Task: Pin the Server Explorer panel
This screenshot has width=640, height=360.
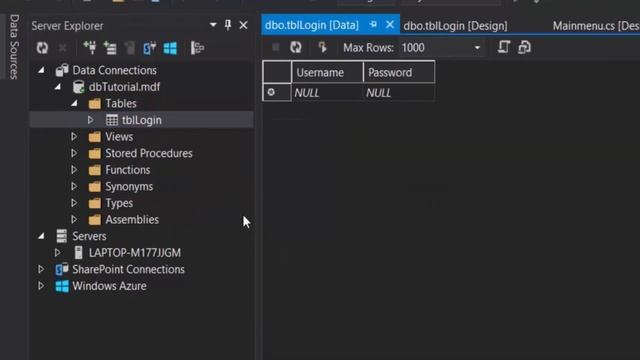Action: tap(228, 25)
